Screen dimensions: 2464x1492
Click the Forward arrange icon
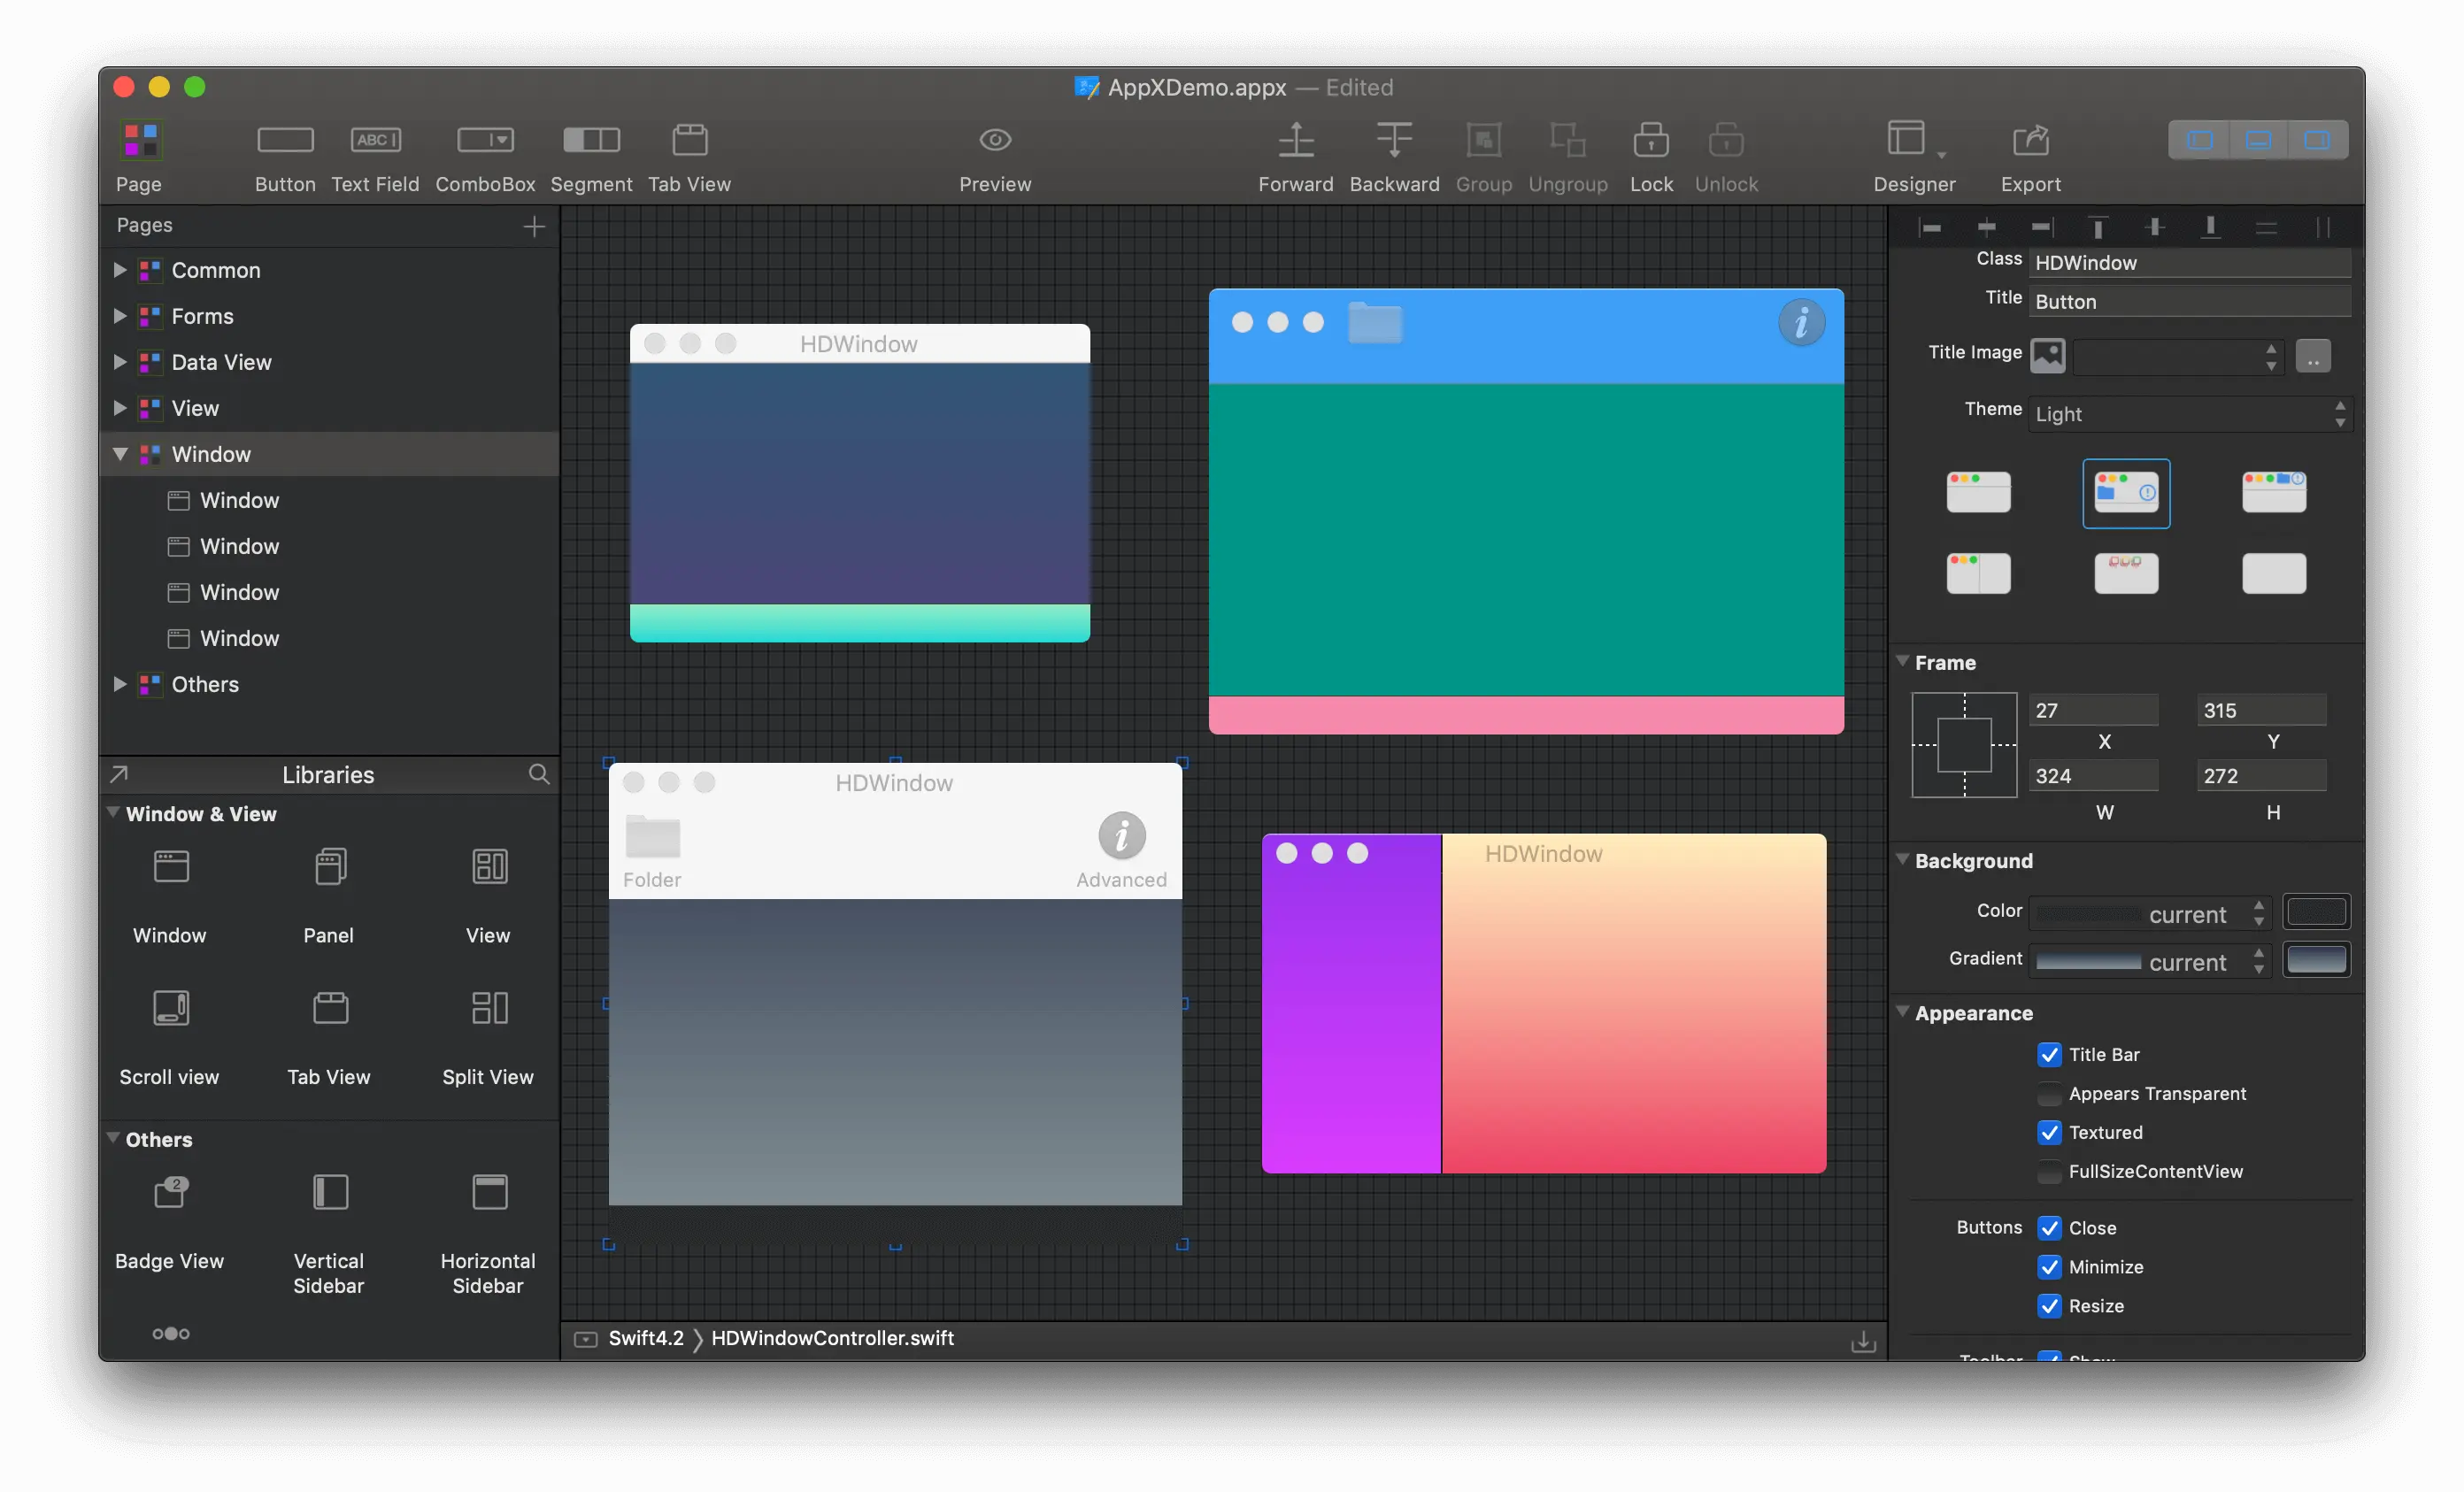pyautogui.click(x=1295, y=140)
